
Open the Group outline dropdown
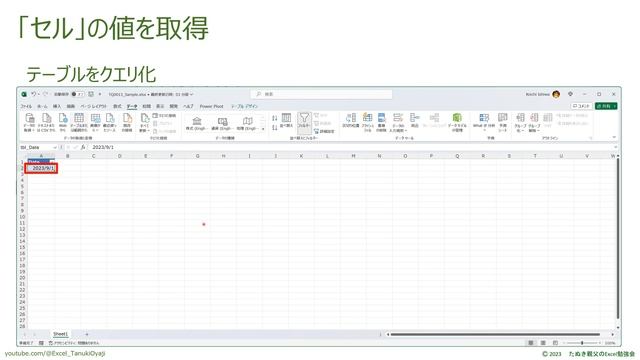point(520,122)
